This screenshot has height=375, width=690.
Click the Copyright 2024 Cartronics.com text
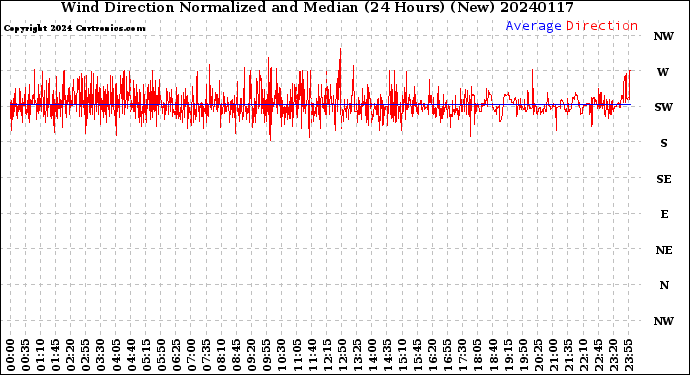click(74, 28)
